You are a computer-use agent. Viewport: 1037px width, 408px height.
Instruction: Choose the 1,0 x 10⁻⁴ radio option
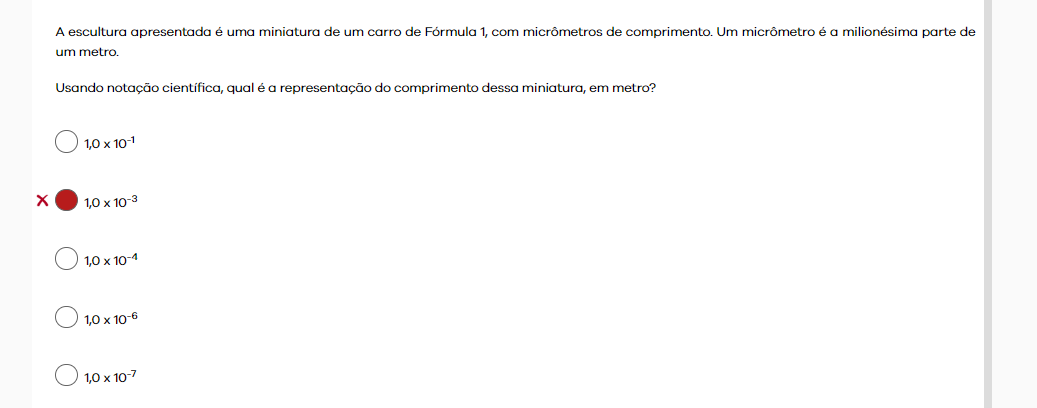(66, 259)
